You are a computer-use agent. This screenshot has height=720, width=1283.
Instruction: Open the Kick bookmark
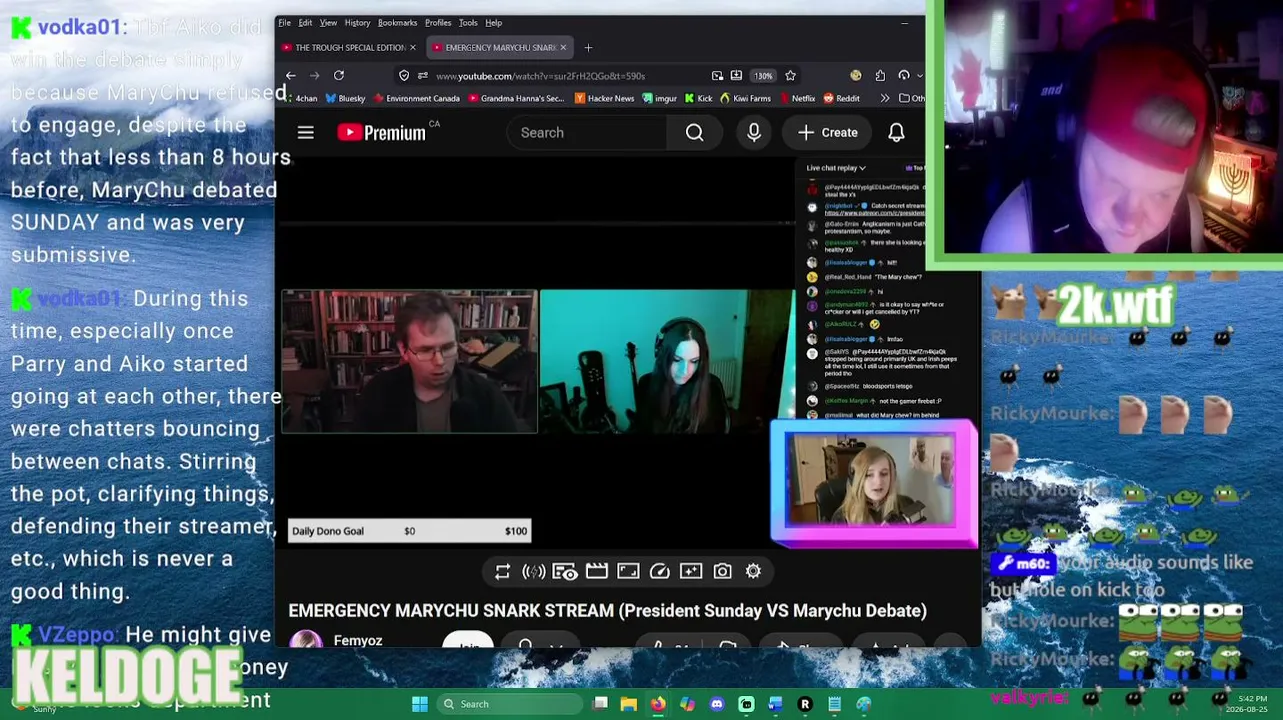point(698,98)
